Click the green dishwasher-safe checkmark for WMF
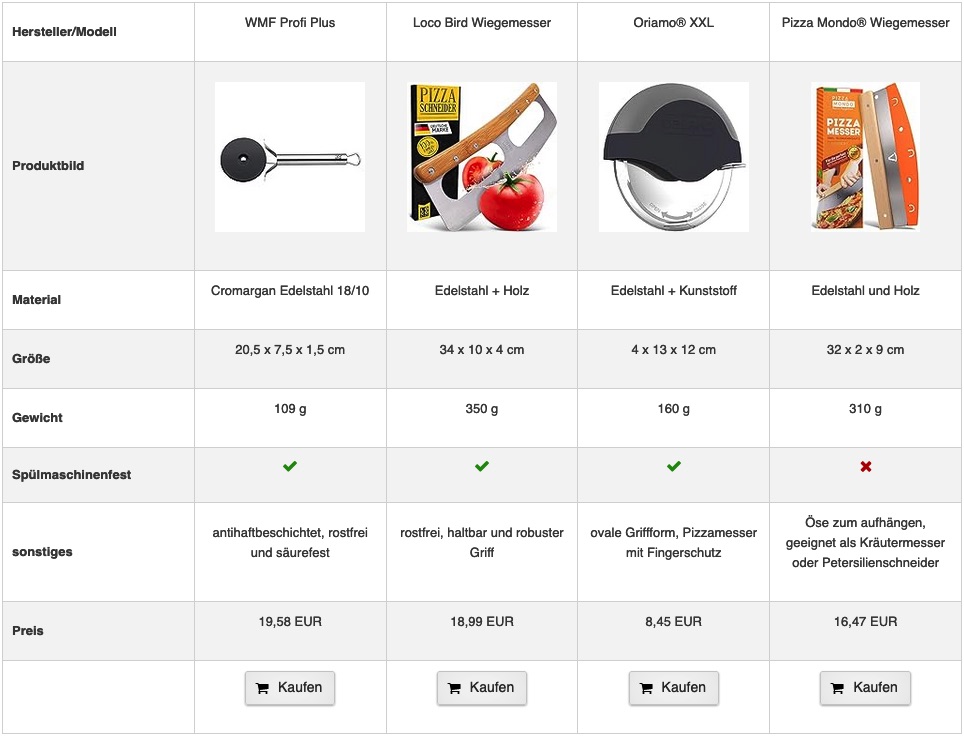Image resolution: width=964 pixels, height=736 pixels. 290,466
